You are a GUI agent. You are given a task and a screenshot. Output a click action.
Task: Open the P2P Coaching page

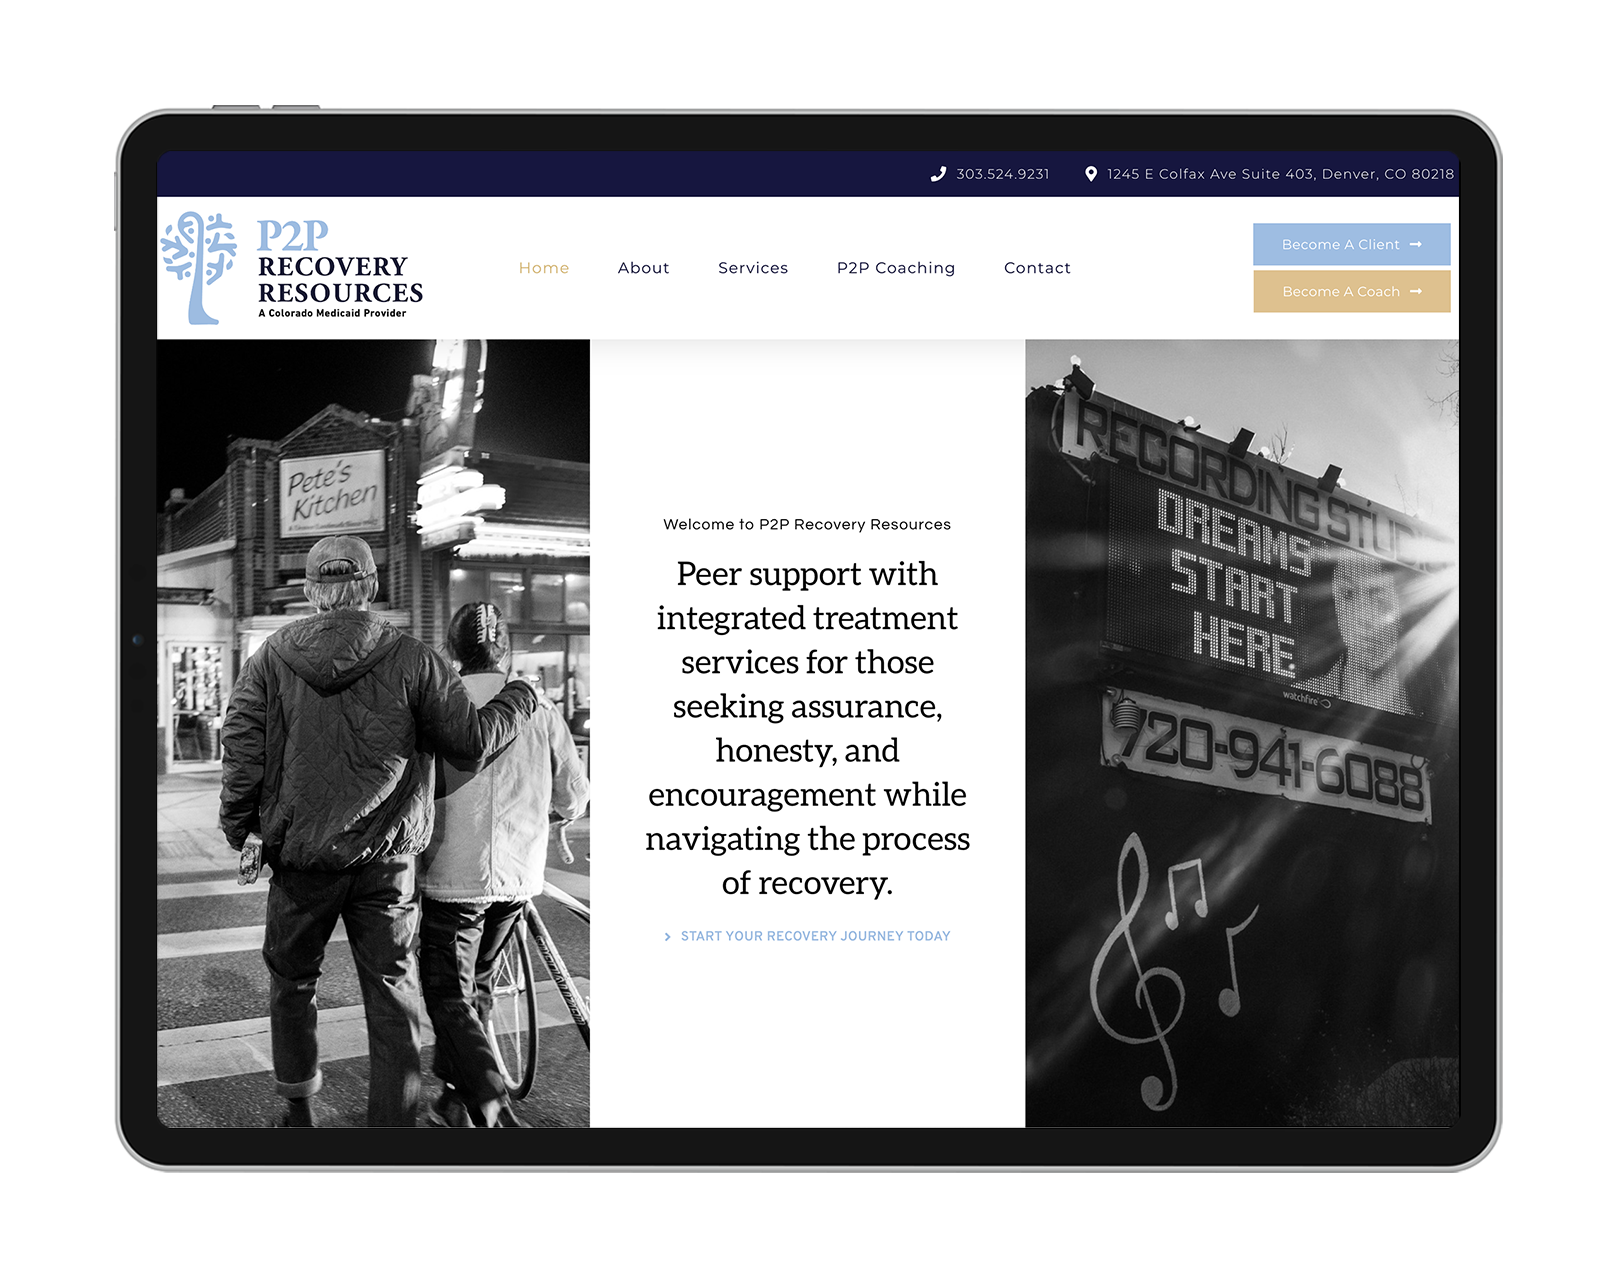click(x=895, y=268)
